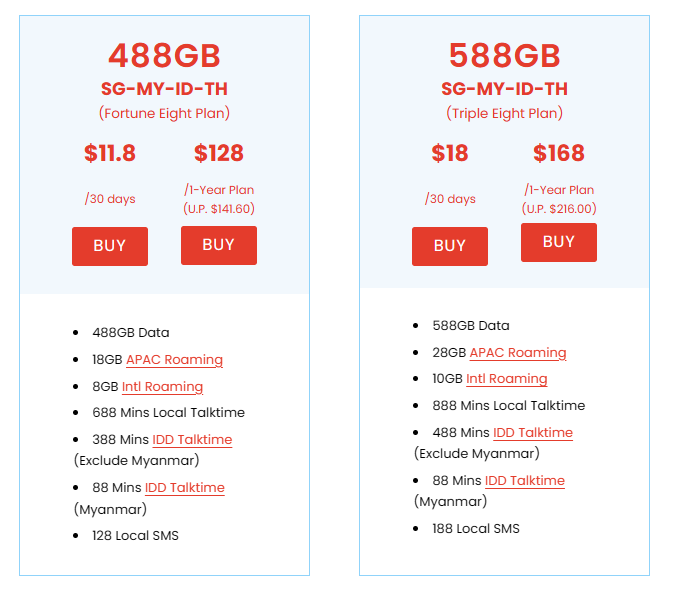This screenshot has height=590, width=674.
Task: Open APAC Roaming link under 18GB
Action: click(175, 360)
